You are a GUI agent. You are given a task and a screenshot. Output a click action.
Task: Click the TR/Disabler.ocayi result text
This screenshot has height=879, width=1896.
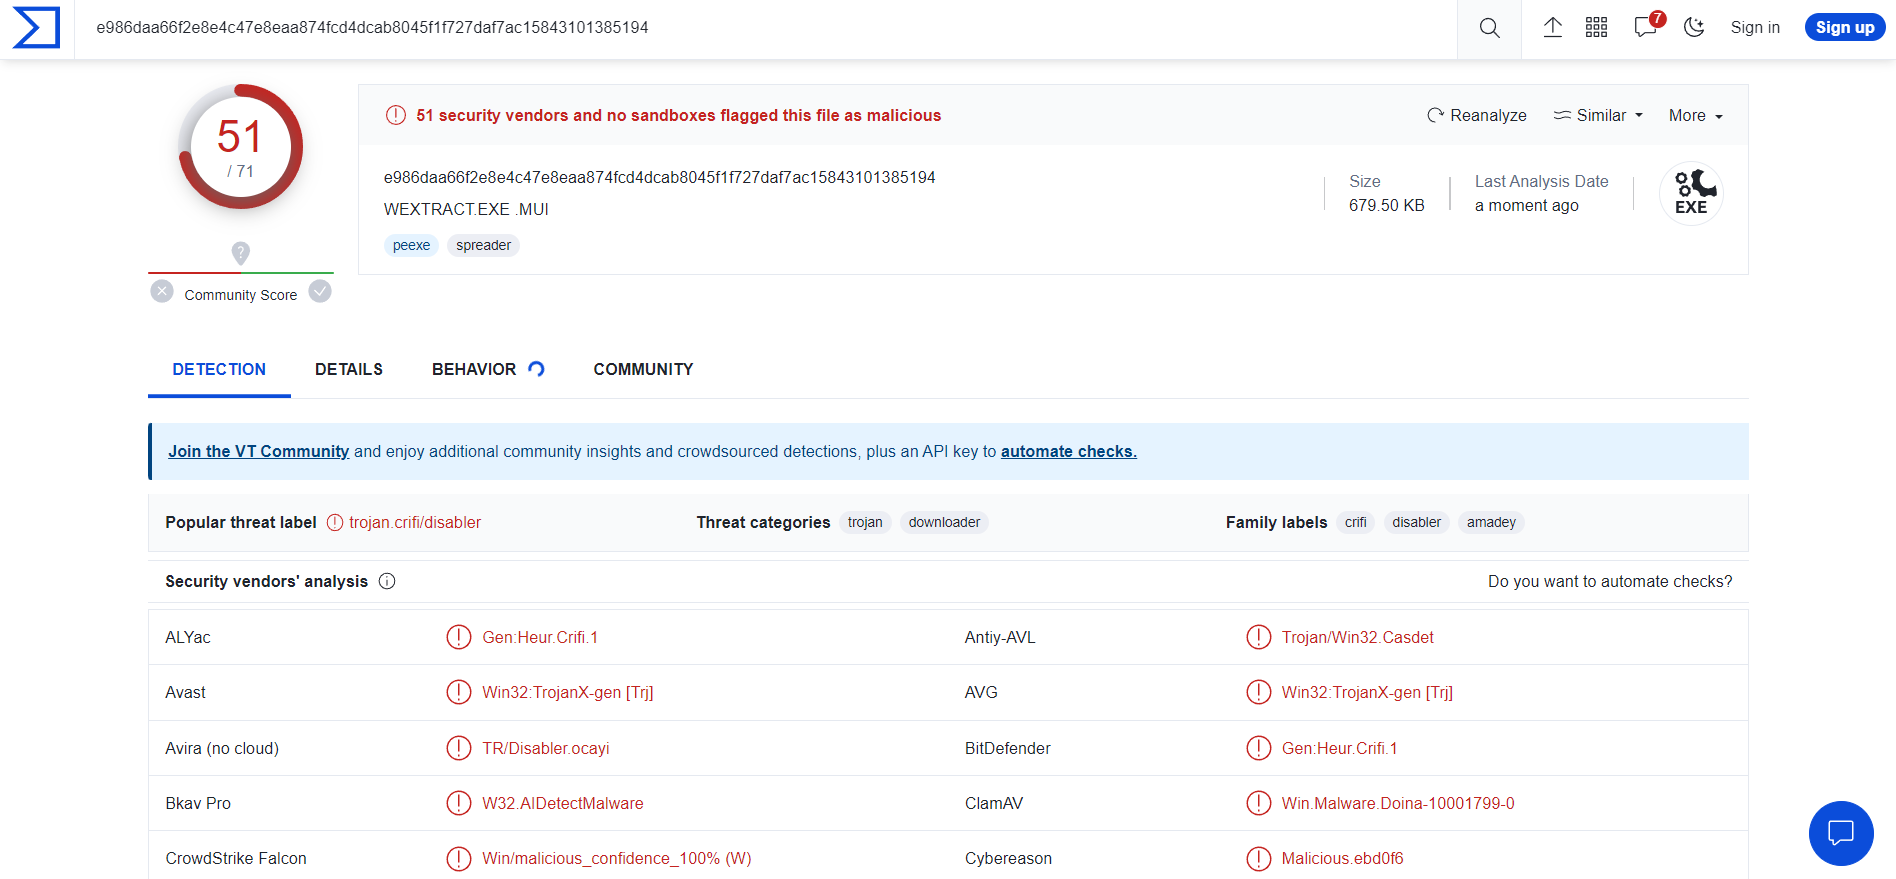pyautogui.click(x=546, y=748)
